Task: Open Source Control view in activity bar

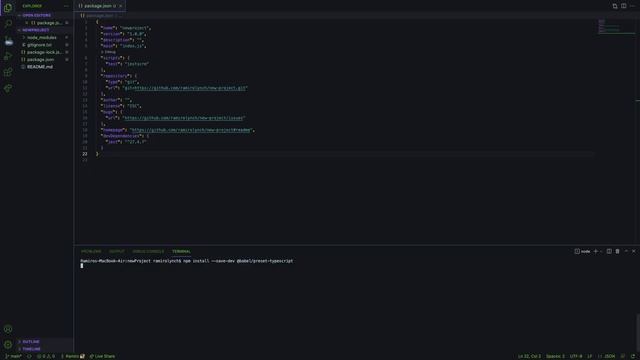Action: pos(8,40)
